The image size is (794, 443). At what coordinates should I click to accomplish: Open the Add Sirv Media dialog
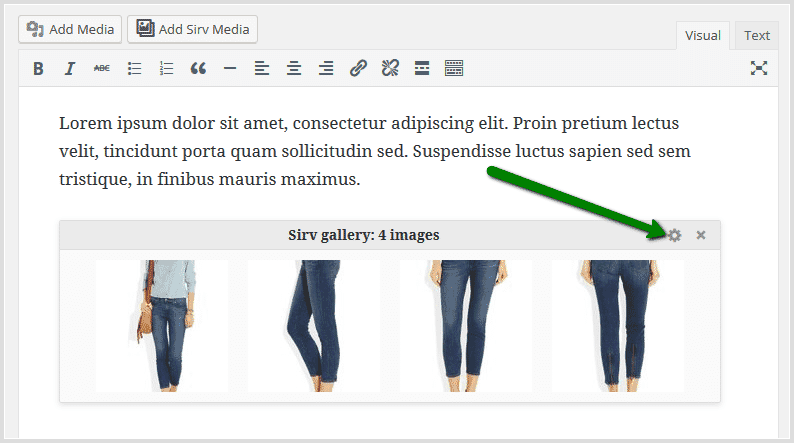click(x=192, y=29)
